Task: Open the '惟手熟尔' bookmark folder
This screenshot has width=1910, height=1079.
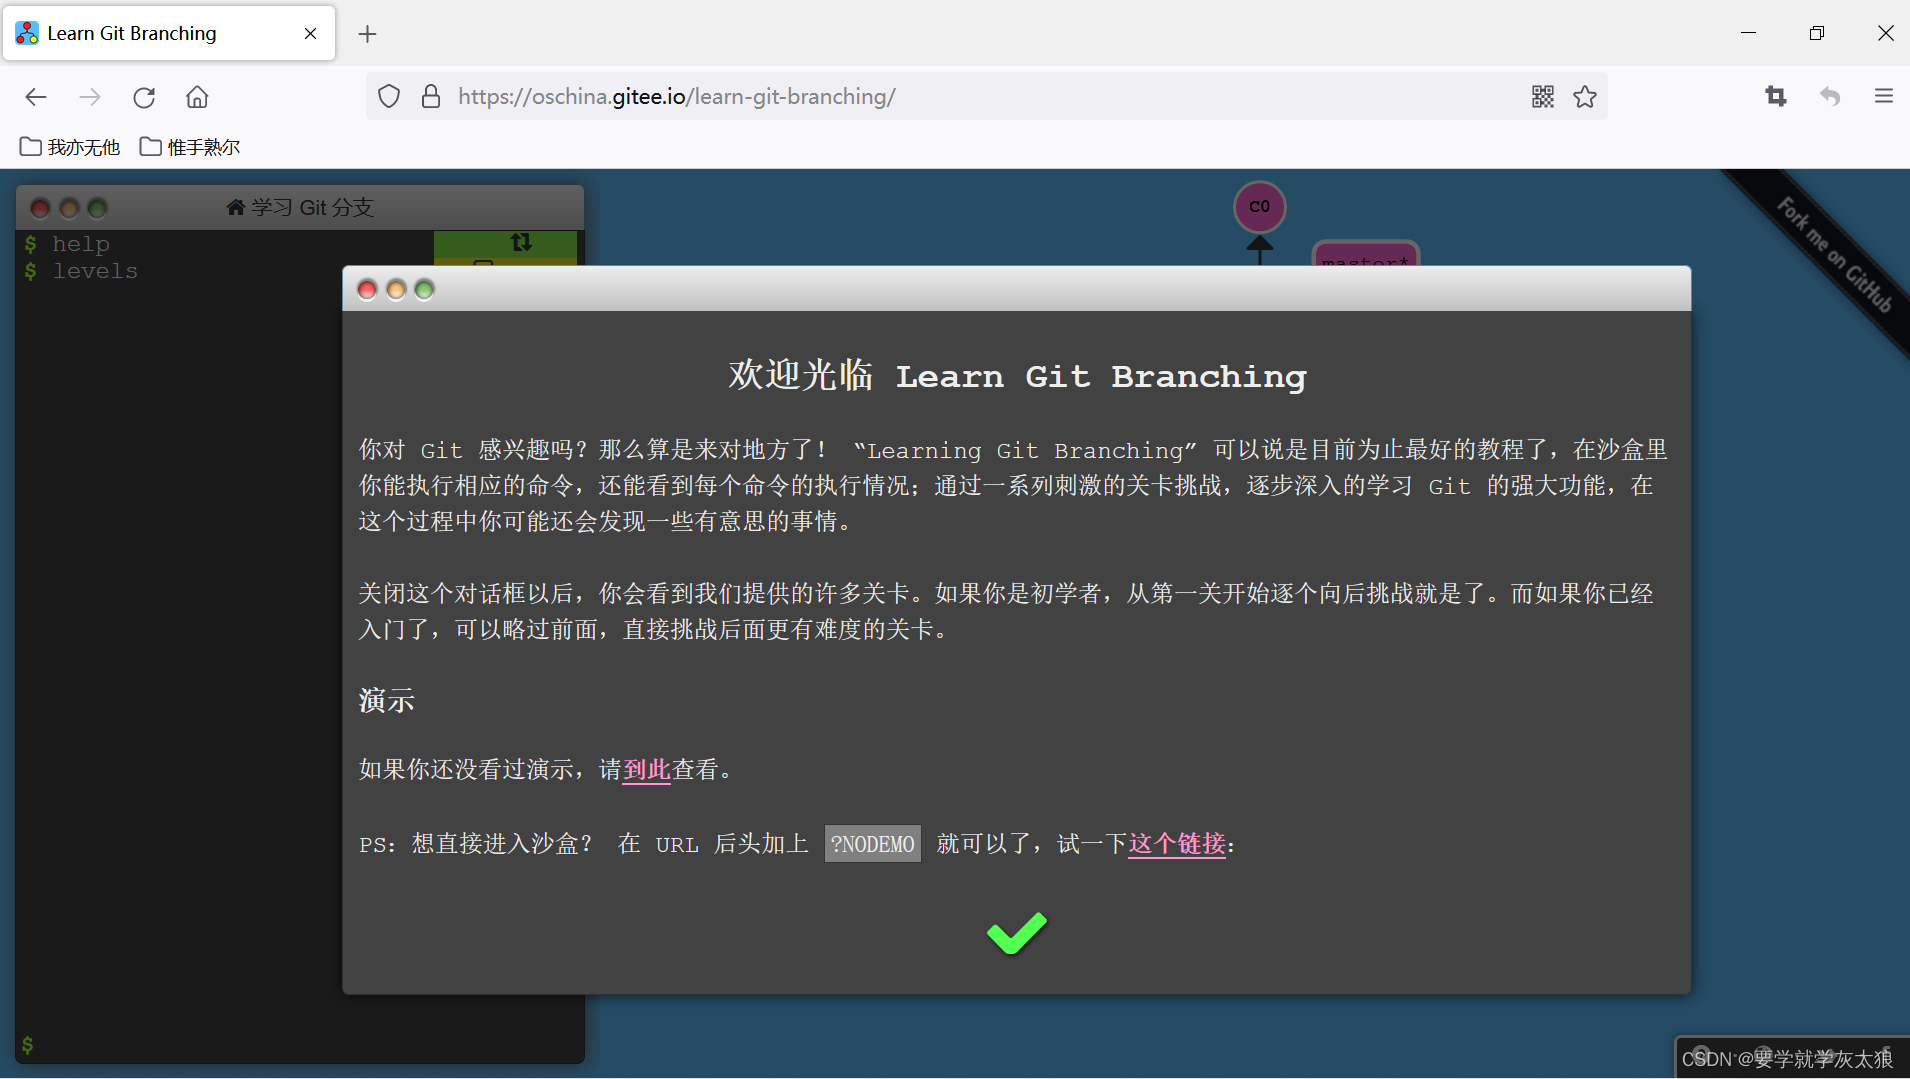Action: pyautogui.click(x=190, y=147)
